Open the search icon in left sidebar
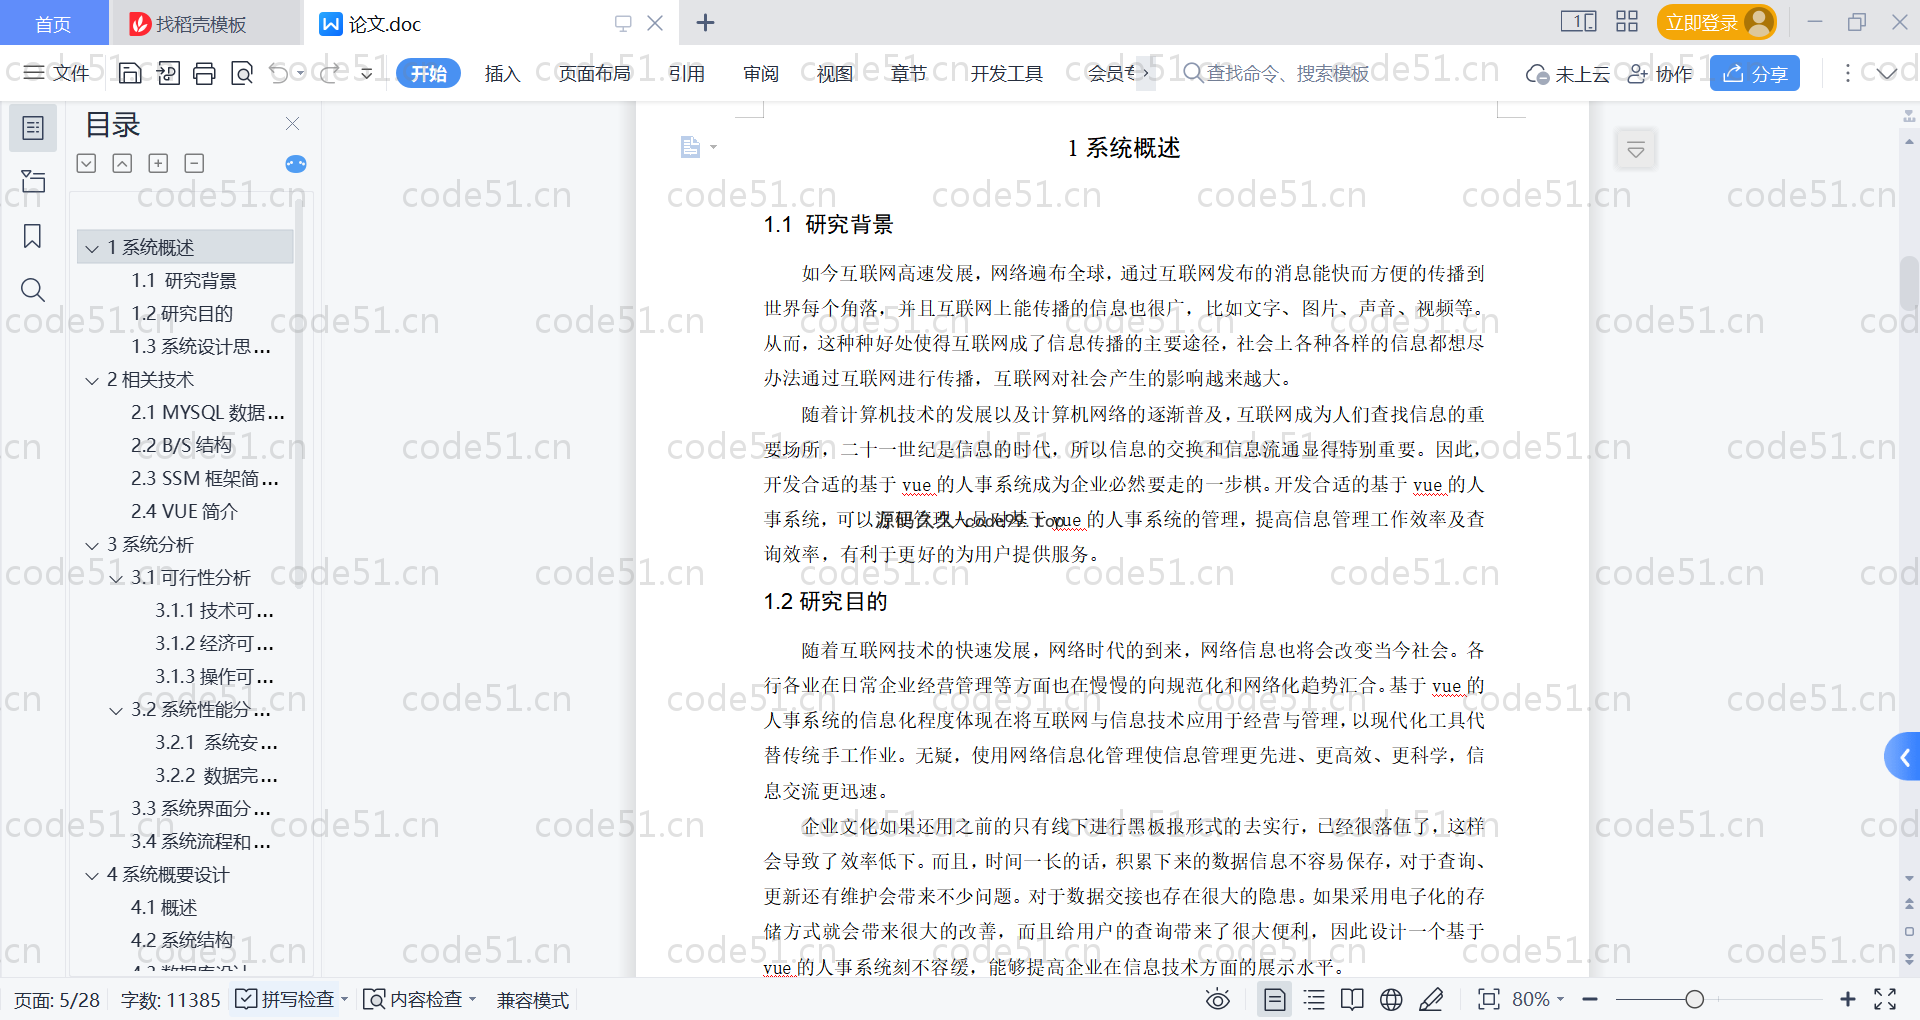Viewport: 1920px width, 1020px height. coord(32,290)
